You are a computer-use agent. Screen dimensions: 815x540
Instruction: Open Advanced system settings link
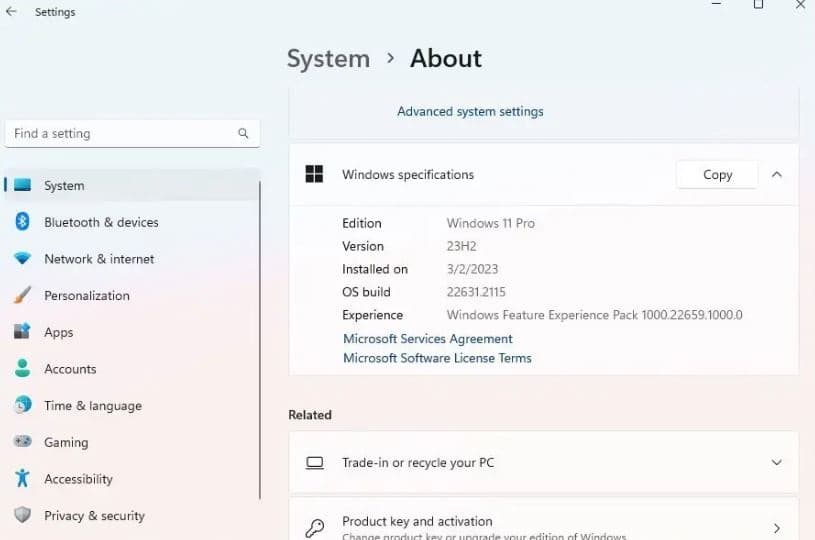point(470,112)
